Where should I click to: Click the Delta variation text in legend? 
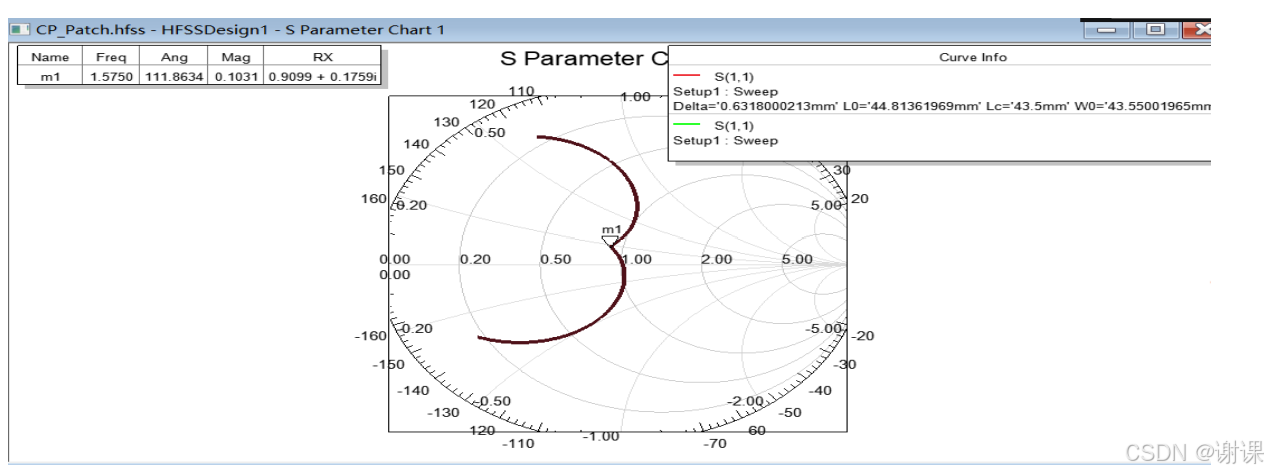pyautogui.click(x=942, y=106)
